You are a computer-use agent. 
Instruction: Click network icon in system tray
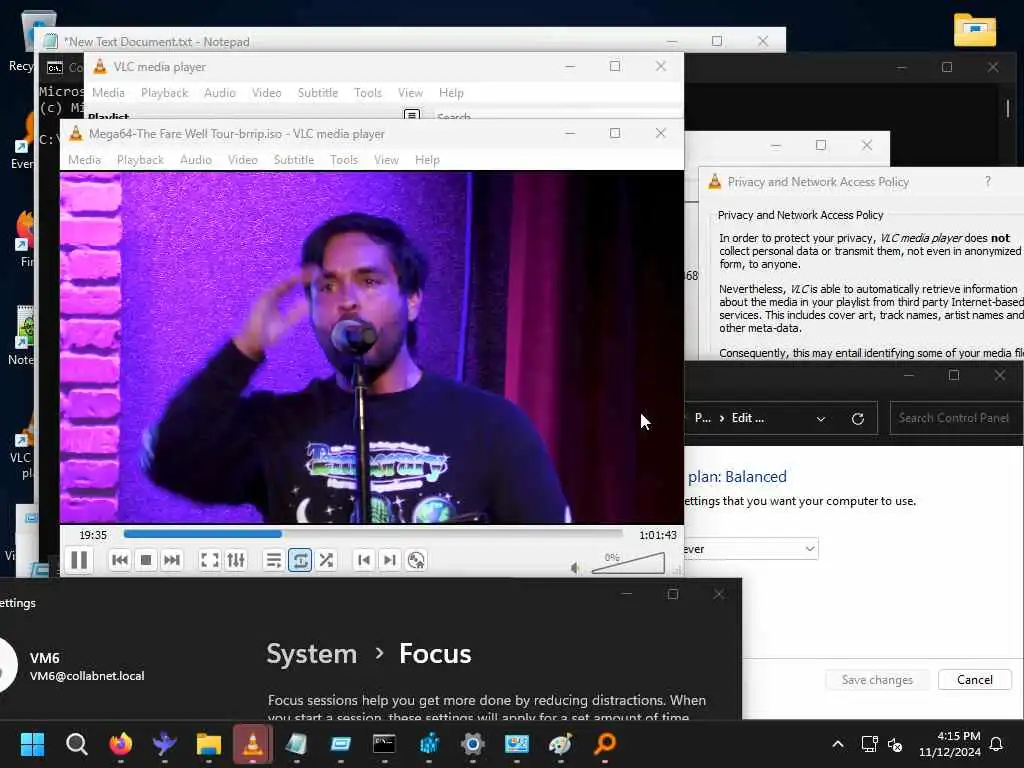pos(869,744)
